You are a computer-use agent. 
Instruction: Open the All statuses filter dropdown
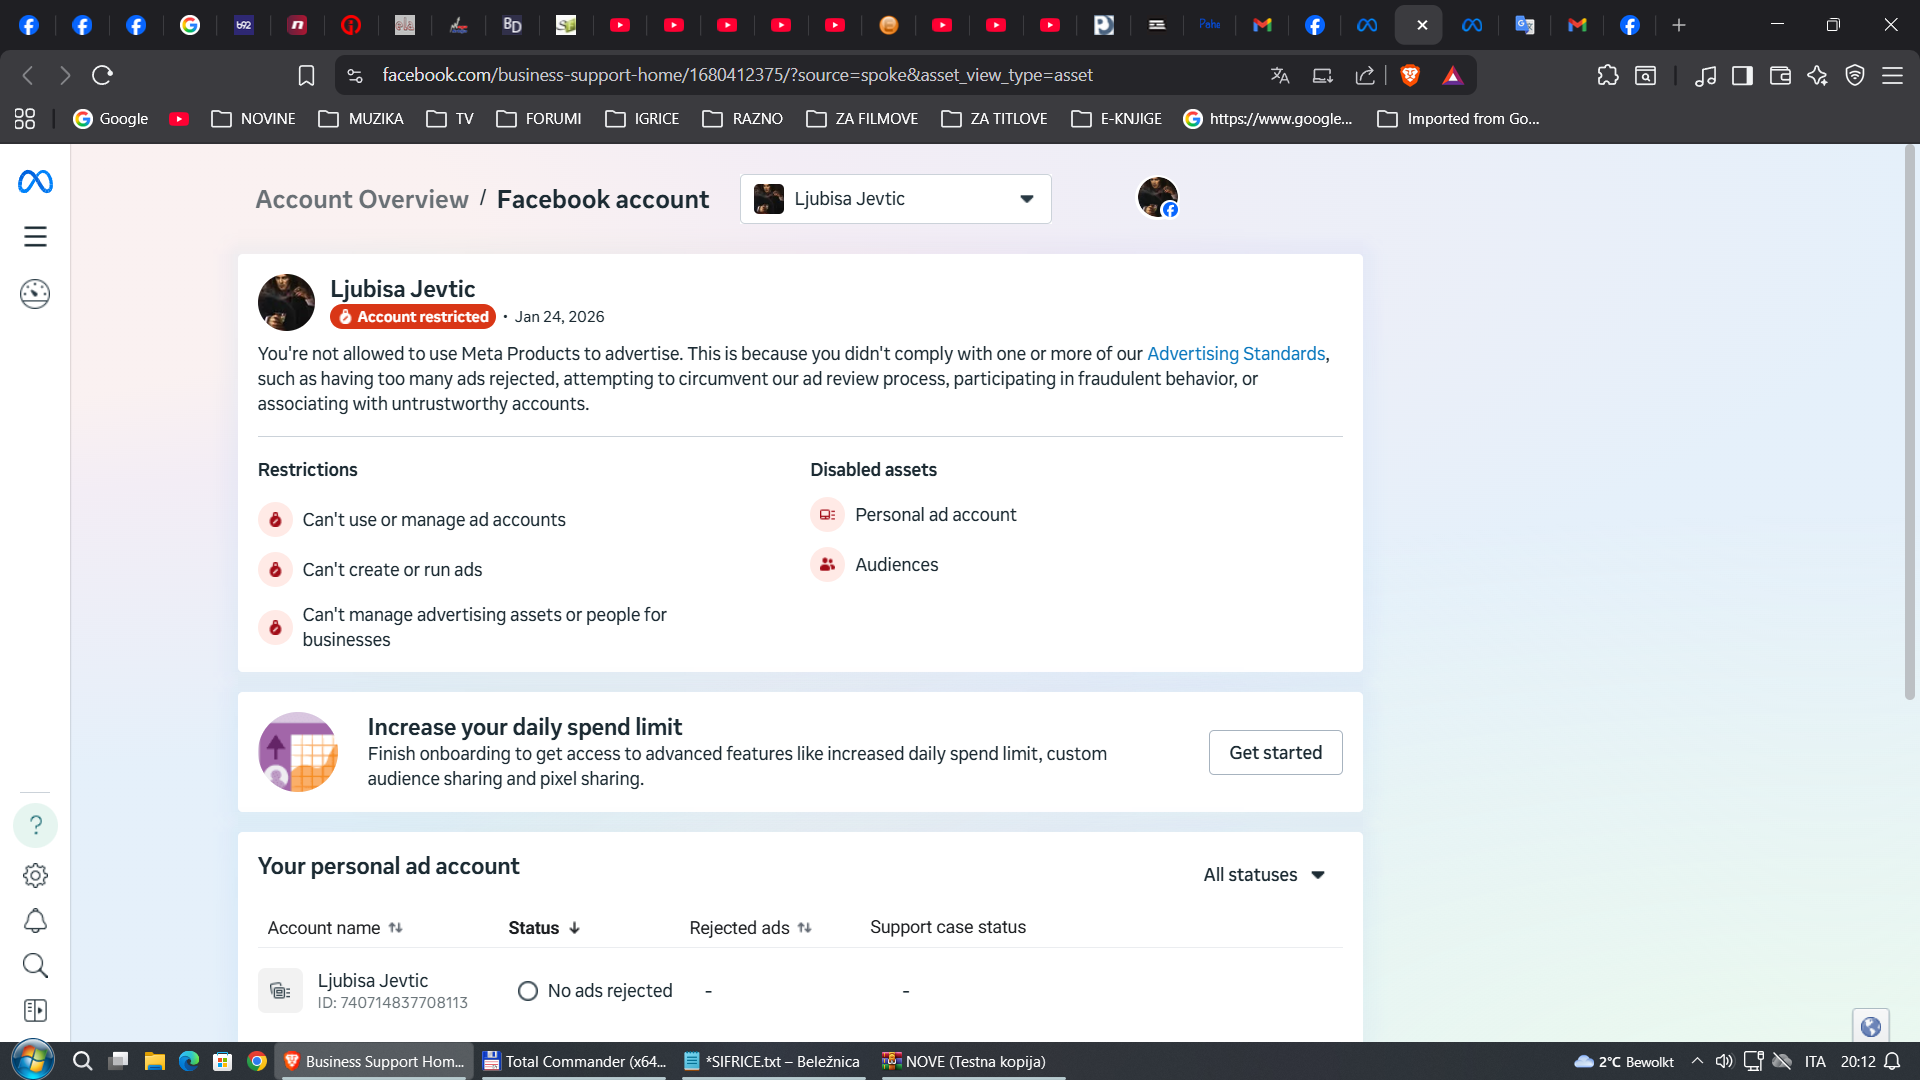pyautogui.click(x=1264, y=875)
